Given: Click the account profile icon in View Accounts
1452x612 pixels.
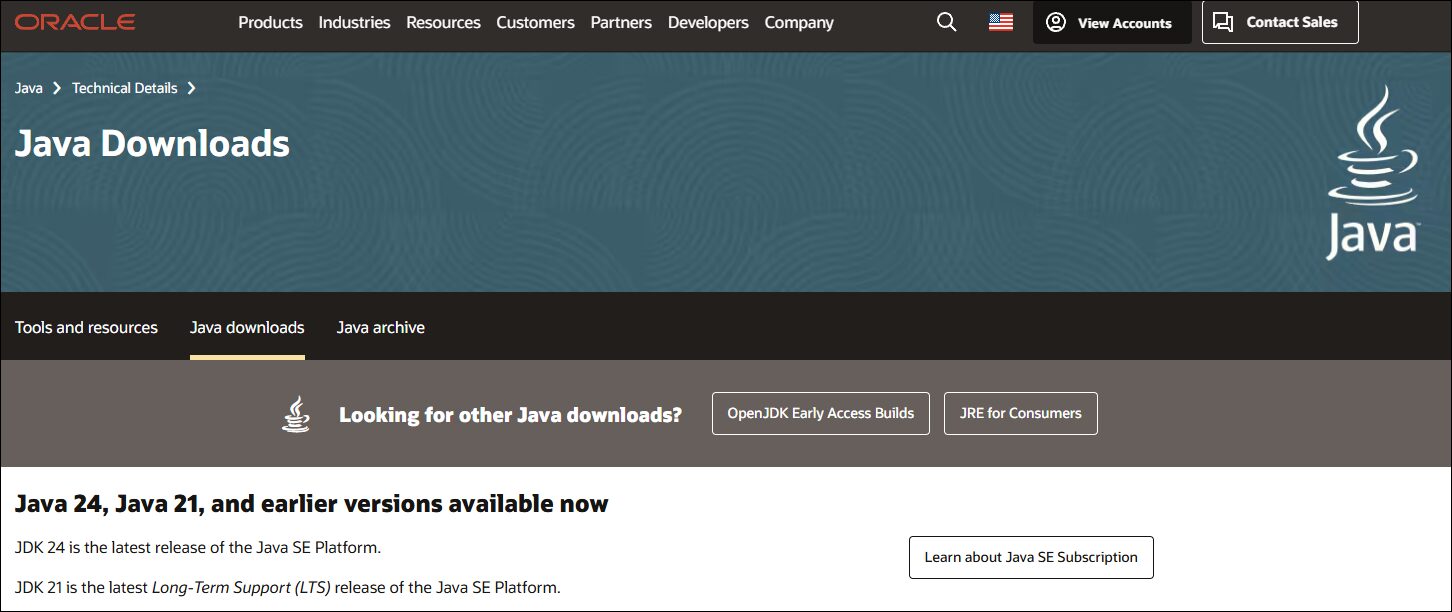Looking at the screenshot, I should pos(1056,22).
